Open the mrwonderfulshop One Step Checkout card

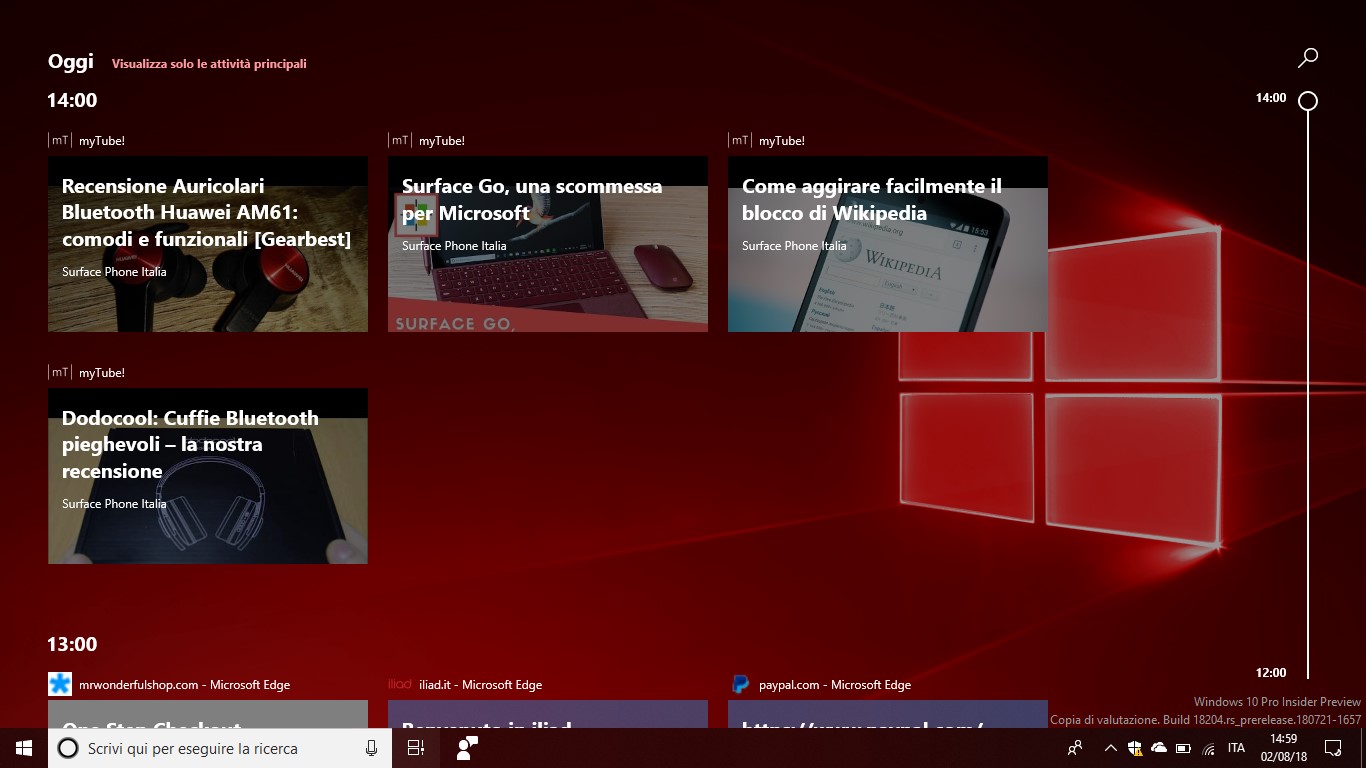coord(208,714)
